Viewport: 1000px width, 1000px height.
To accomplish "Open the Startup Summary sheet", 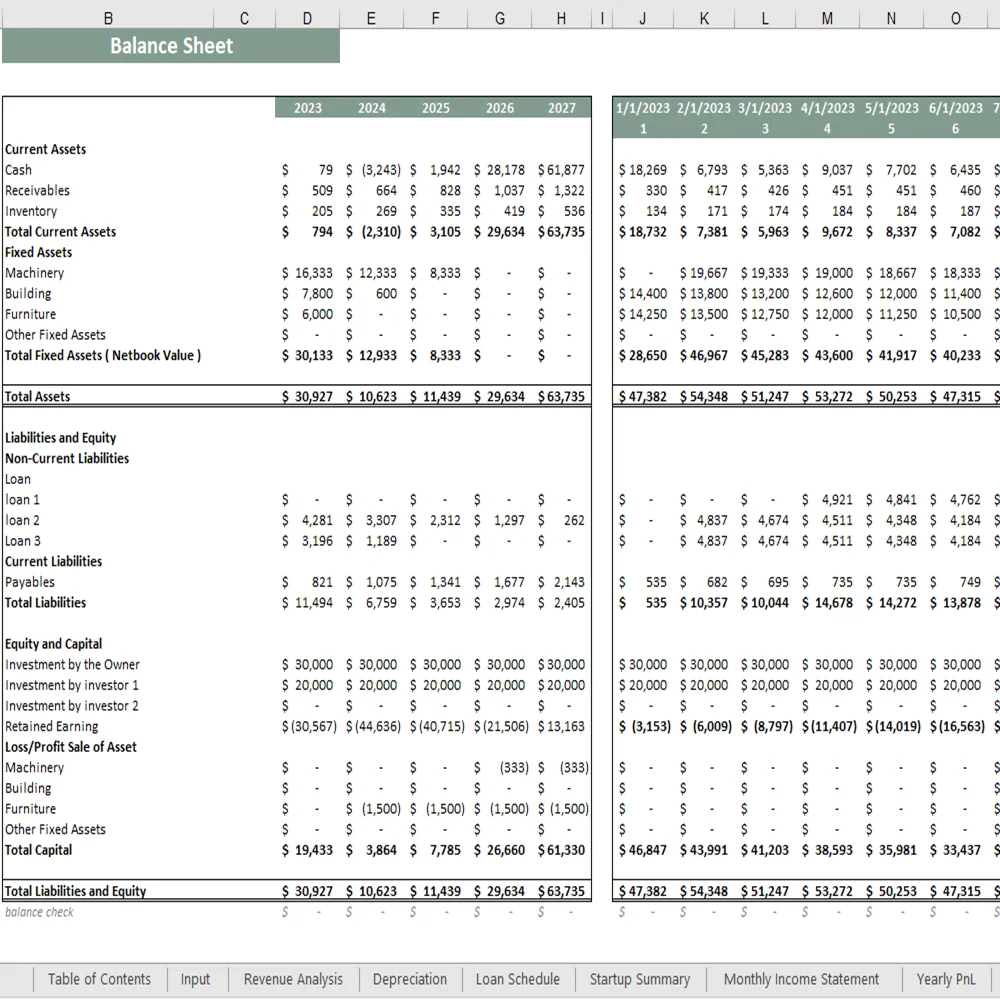I will pyautogui.click(x=640, y=979).
